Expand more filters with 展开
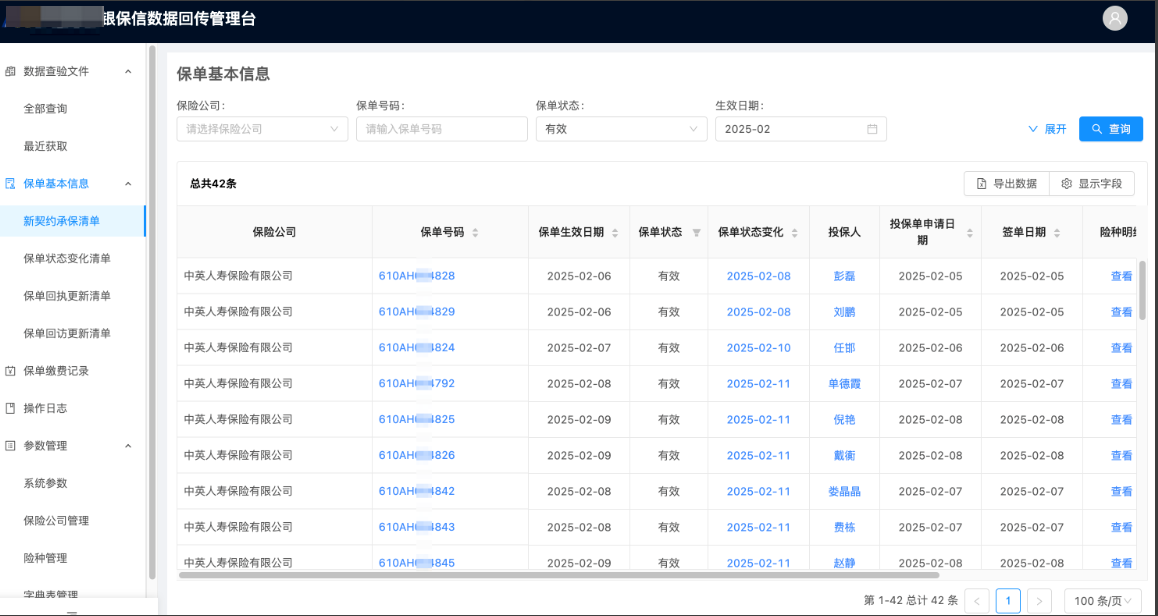This screenshot has width=1158, height=616. pyautogui.click(x=1047, y=129)
